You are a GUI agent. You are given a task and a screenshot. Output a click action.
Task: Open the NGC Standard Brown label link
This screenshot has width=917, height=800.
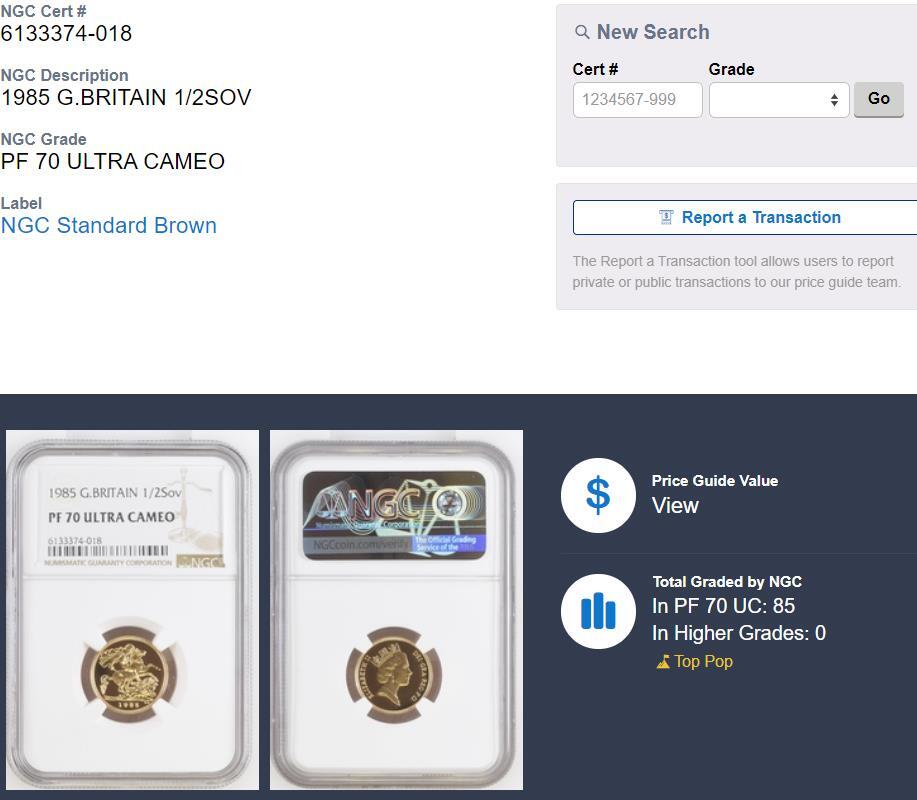pyautogui.click(x=109, y=226)
